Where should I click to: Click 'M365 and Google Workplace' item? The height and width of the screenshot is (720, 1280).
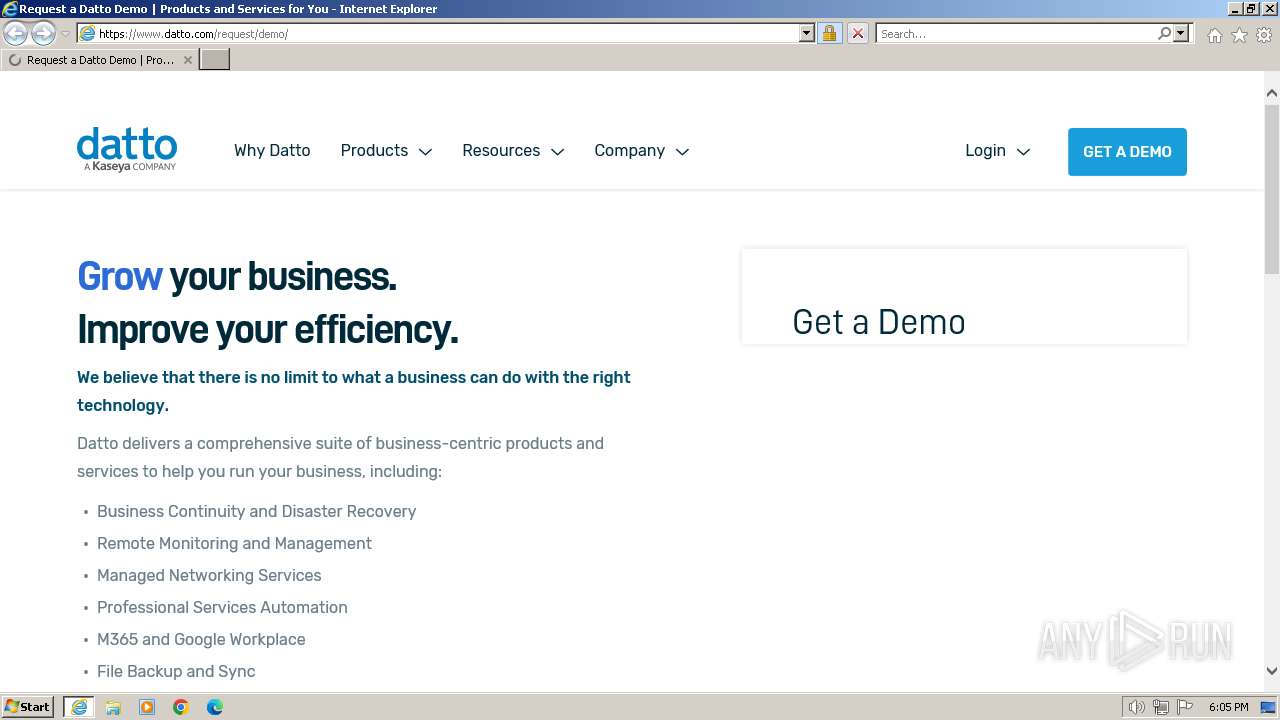(x=201, y=639)
